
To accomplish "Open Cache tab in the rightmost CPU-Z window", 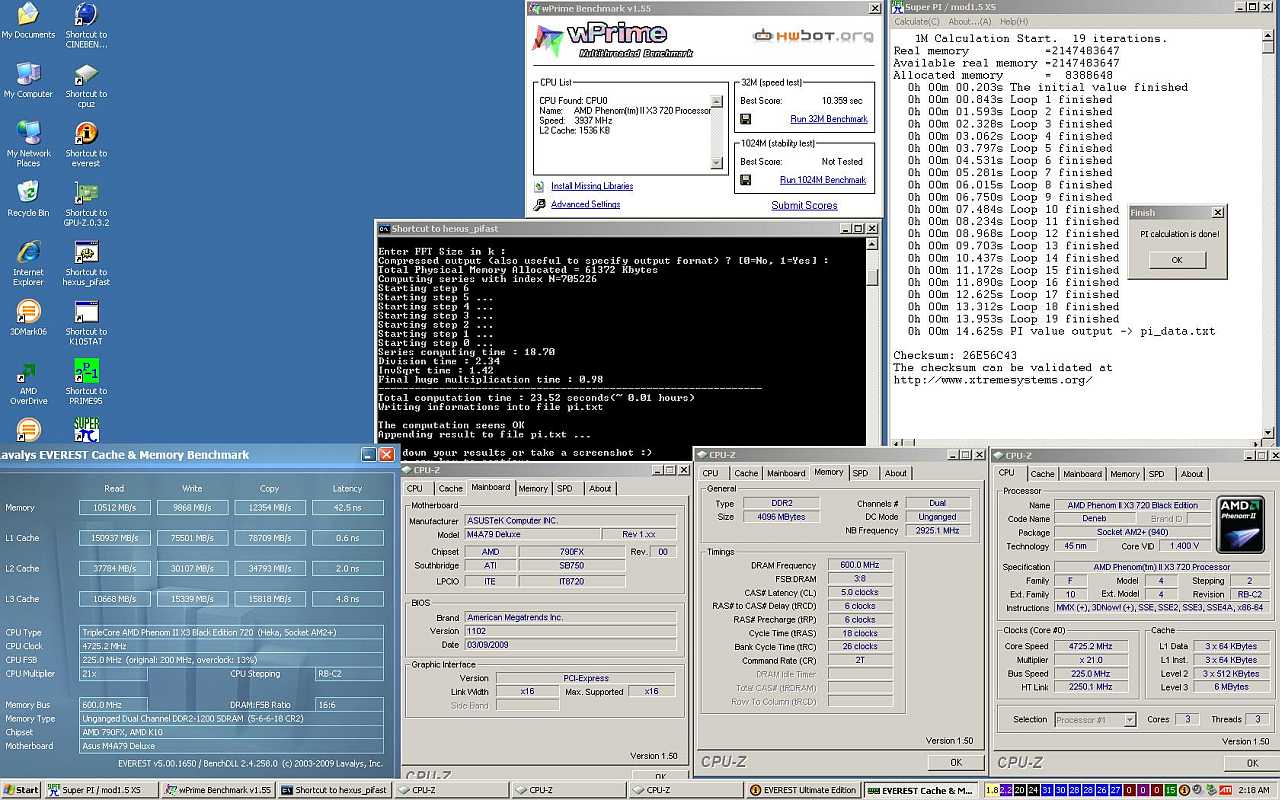I will tap(1043, 474).
